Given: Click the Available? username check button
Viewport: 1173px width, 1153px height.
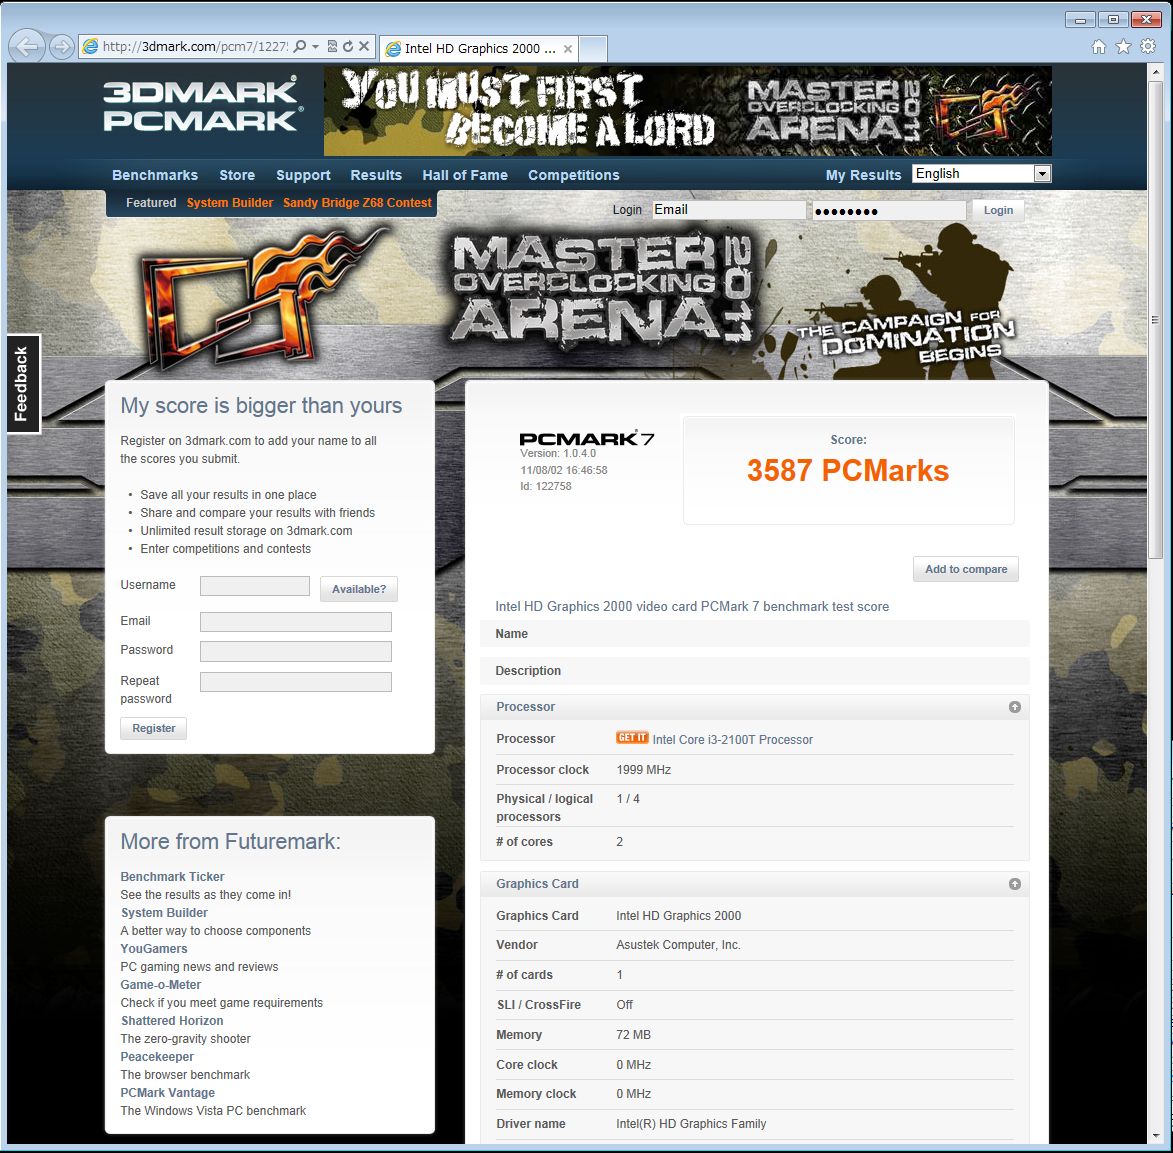Looking at the screenshot, I should [x=359, y=589].
